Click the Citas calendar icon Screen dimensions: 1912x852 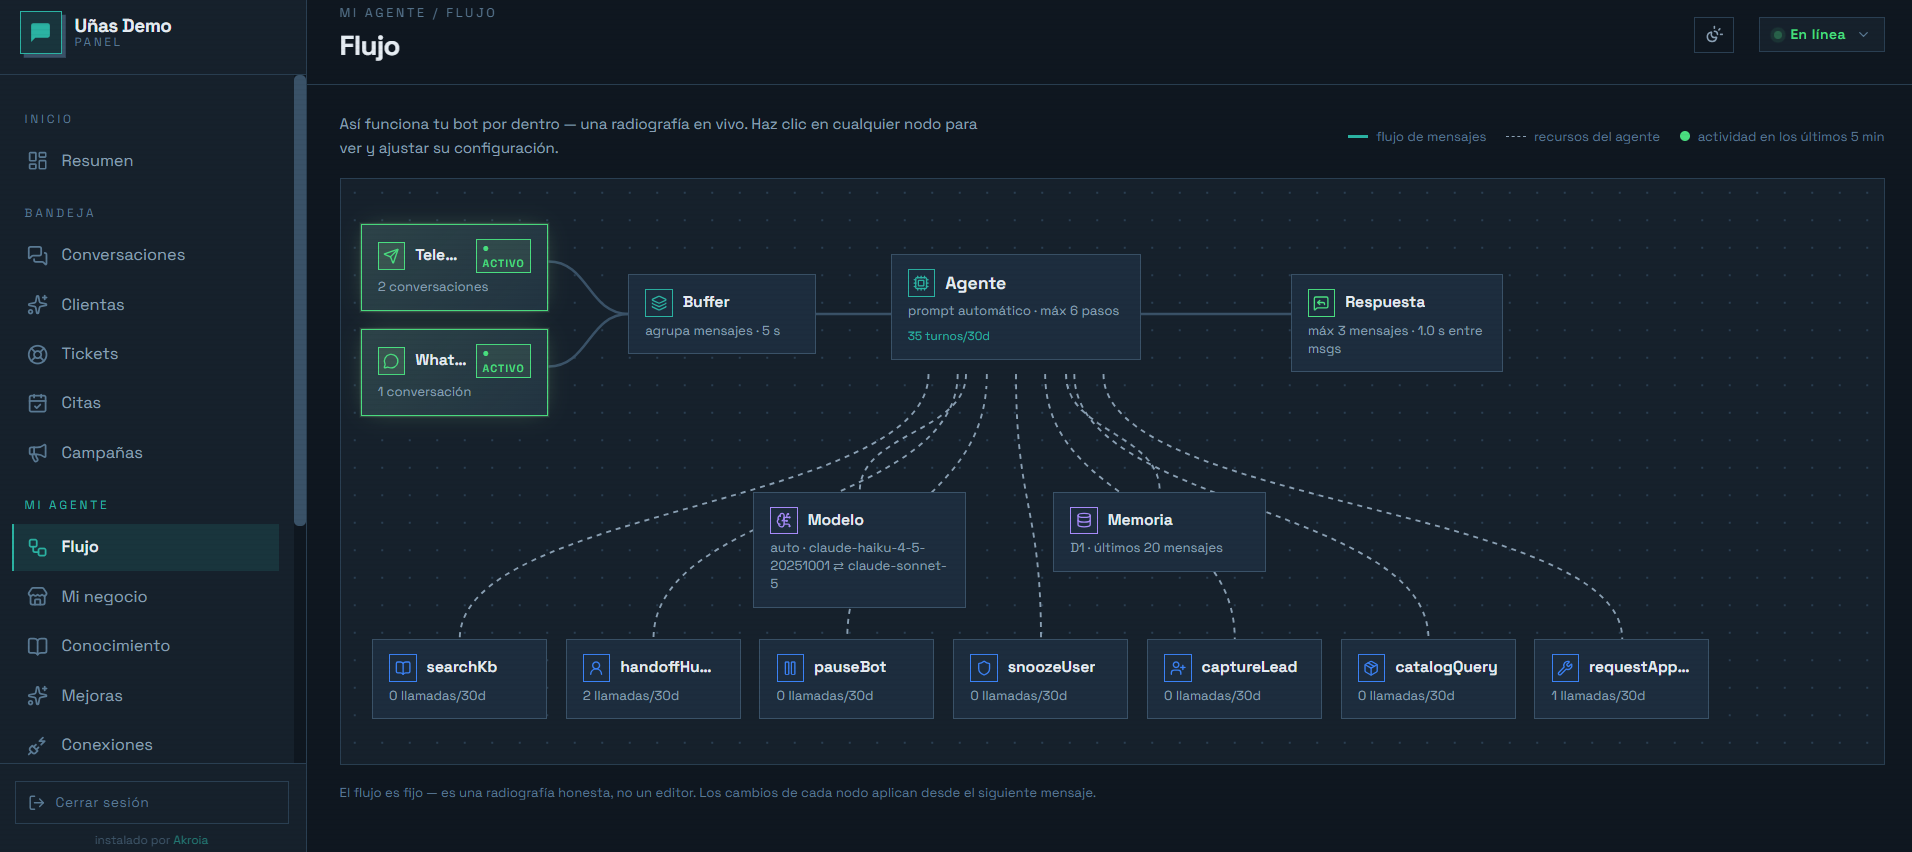(x=38, y=403)
